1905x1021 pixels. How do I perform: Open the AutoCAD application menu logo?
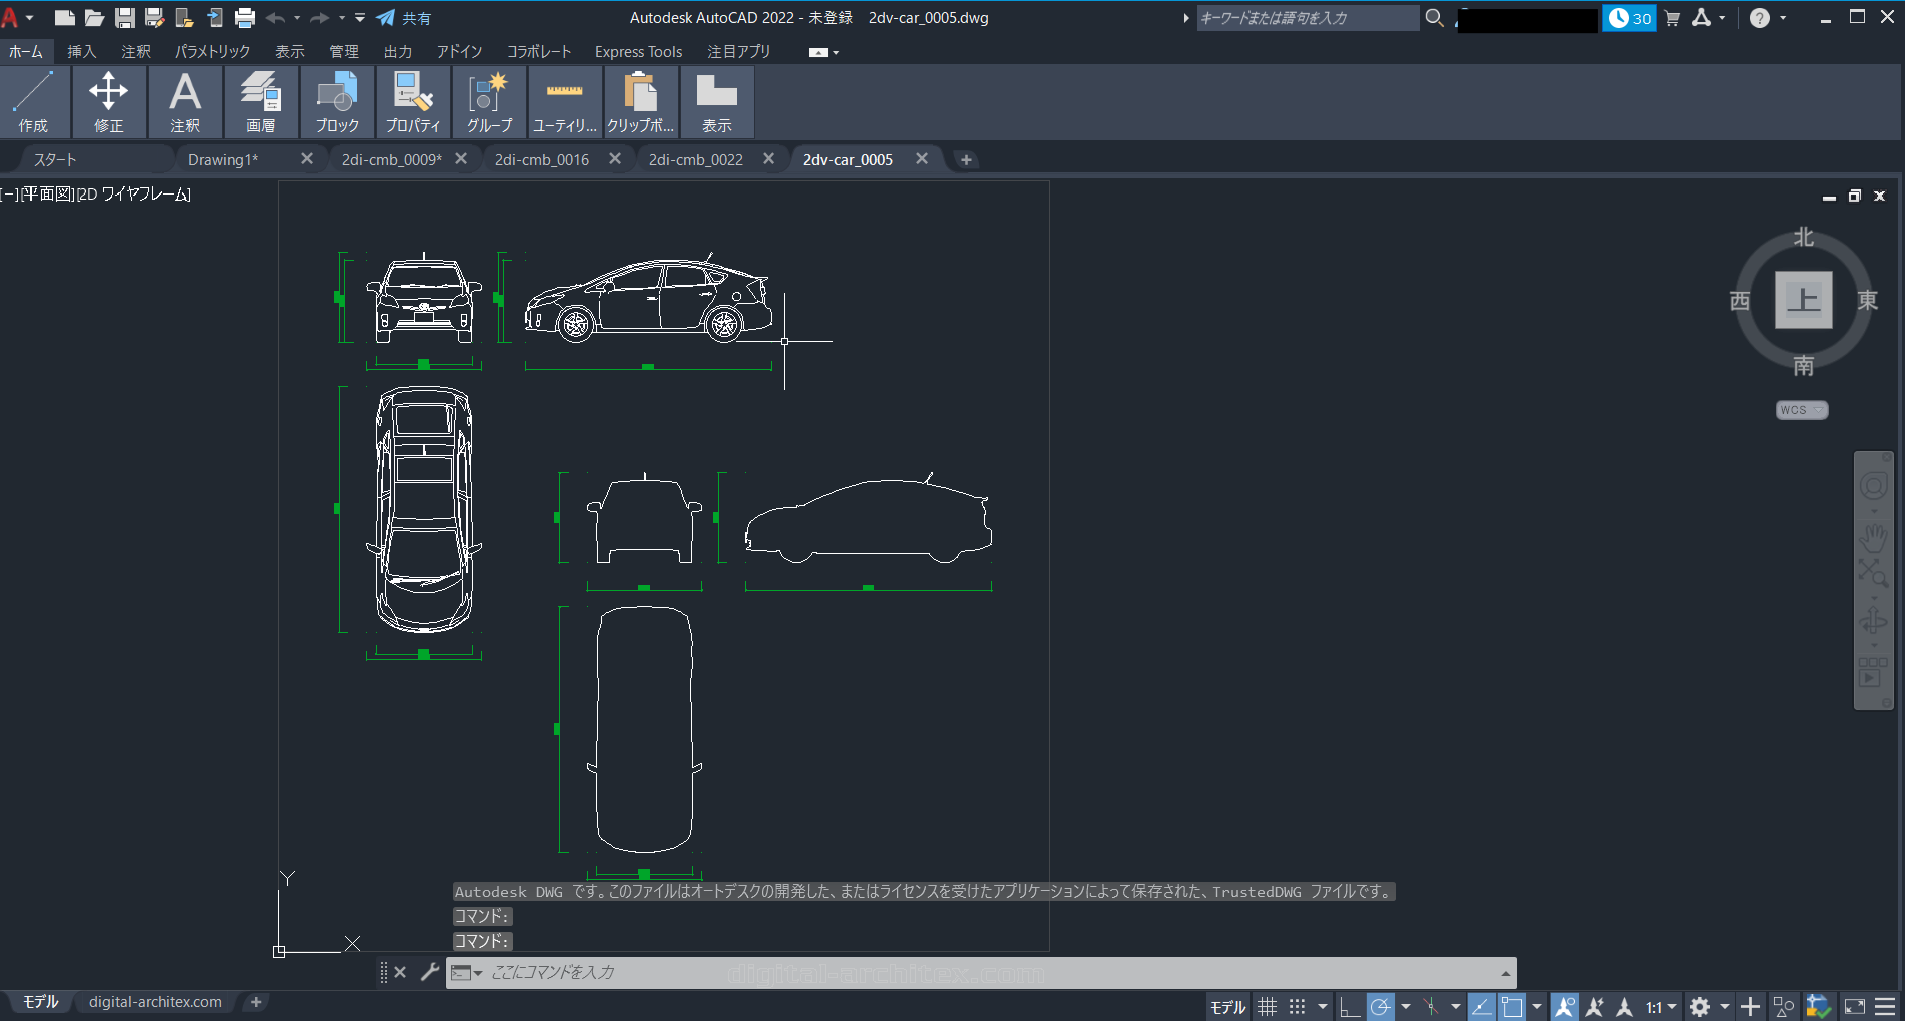pos(10,17)
